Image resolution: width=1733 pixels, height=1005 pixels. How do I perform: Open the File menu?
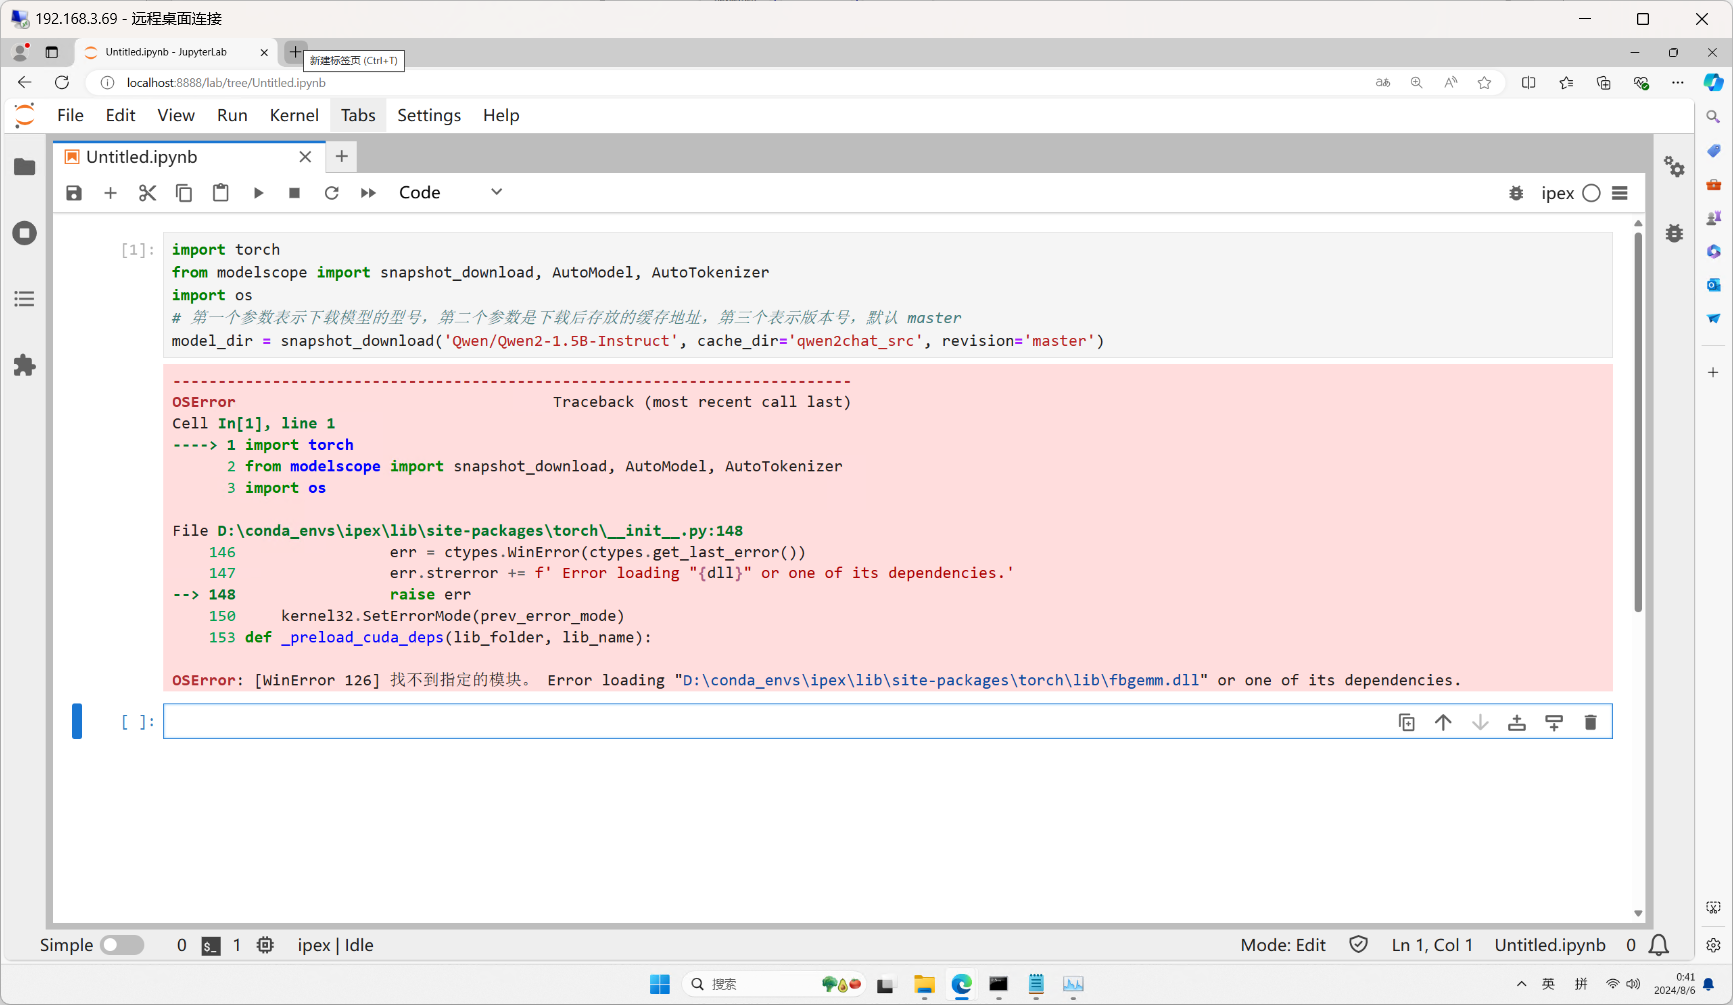click(x=70, y=115)
